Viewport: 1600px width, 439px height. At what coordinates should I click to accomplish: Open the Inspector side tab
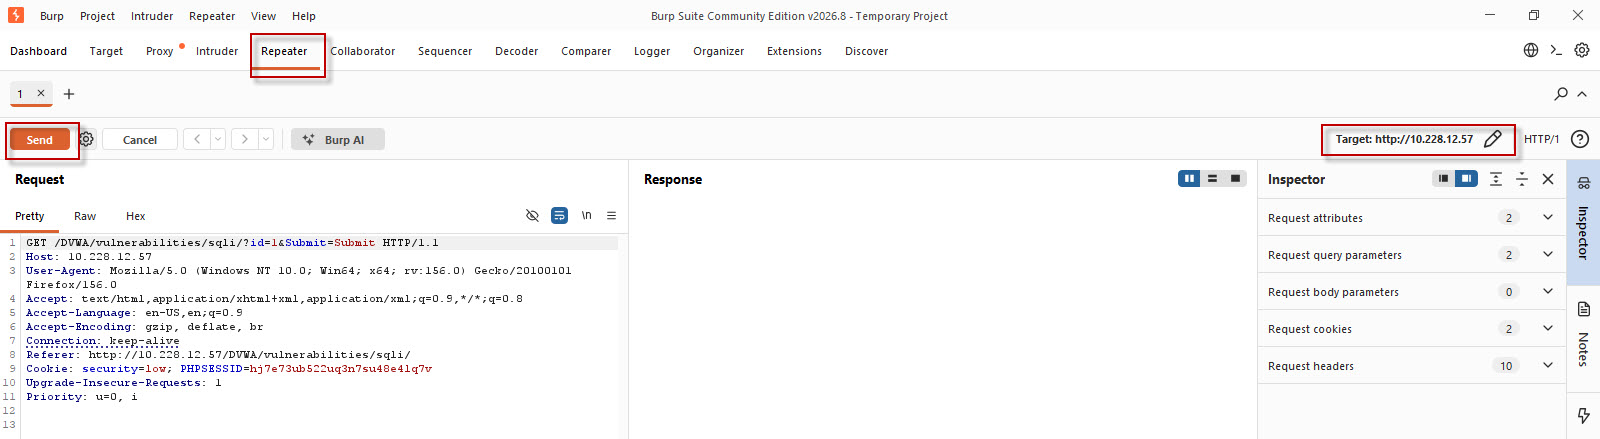[1583, 221]
